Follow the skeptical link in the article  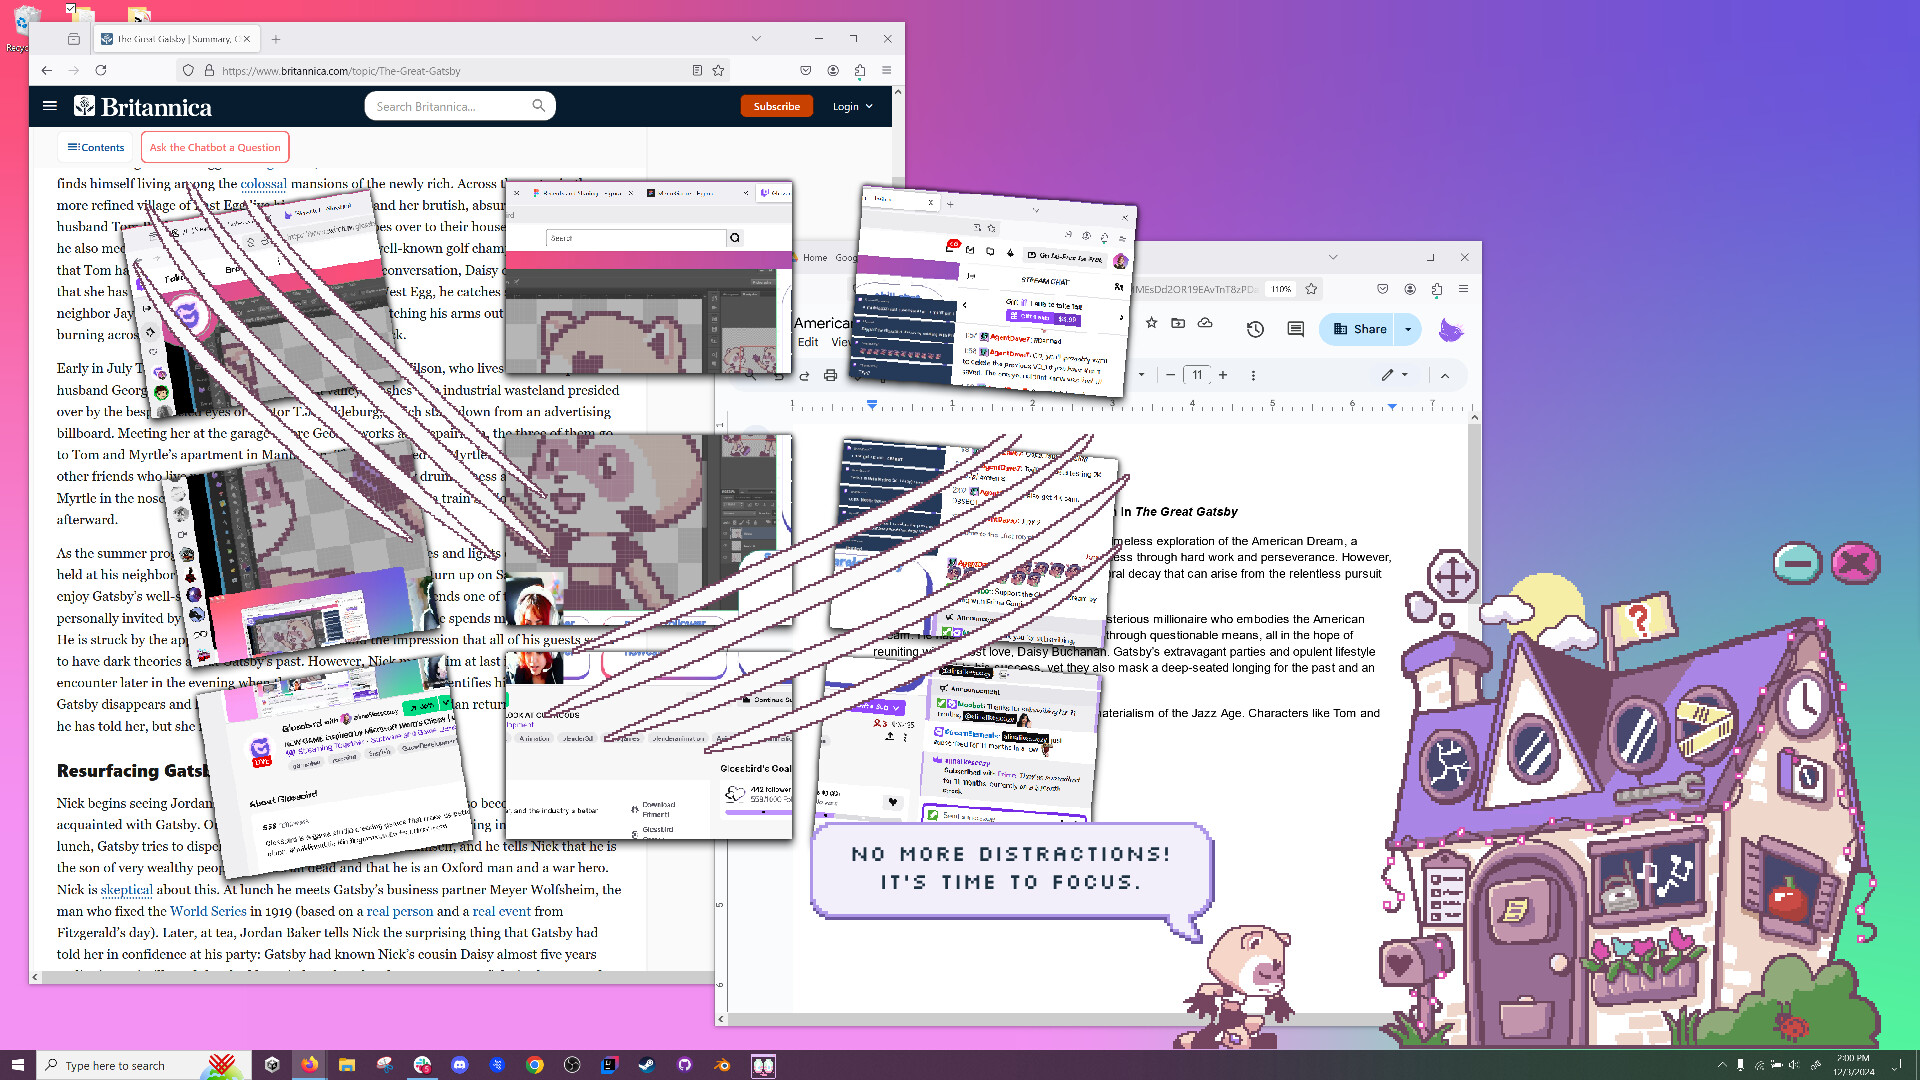coord(126,890)
